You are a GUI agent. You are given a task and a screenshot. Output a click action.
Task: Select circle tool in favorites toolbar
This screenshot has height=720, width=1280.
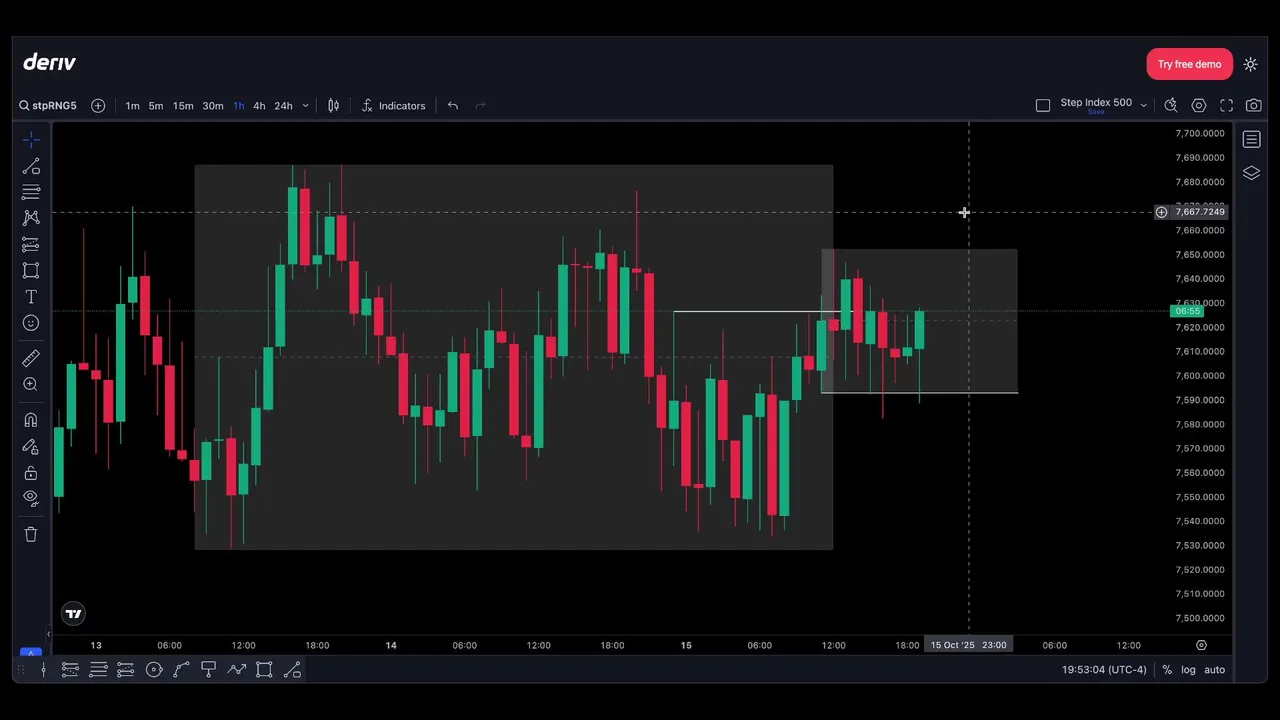[154, 670]
